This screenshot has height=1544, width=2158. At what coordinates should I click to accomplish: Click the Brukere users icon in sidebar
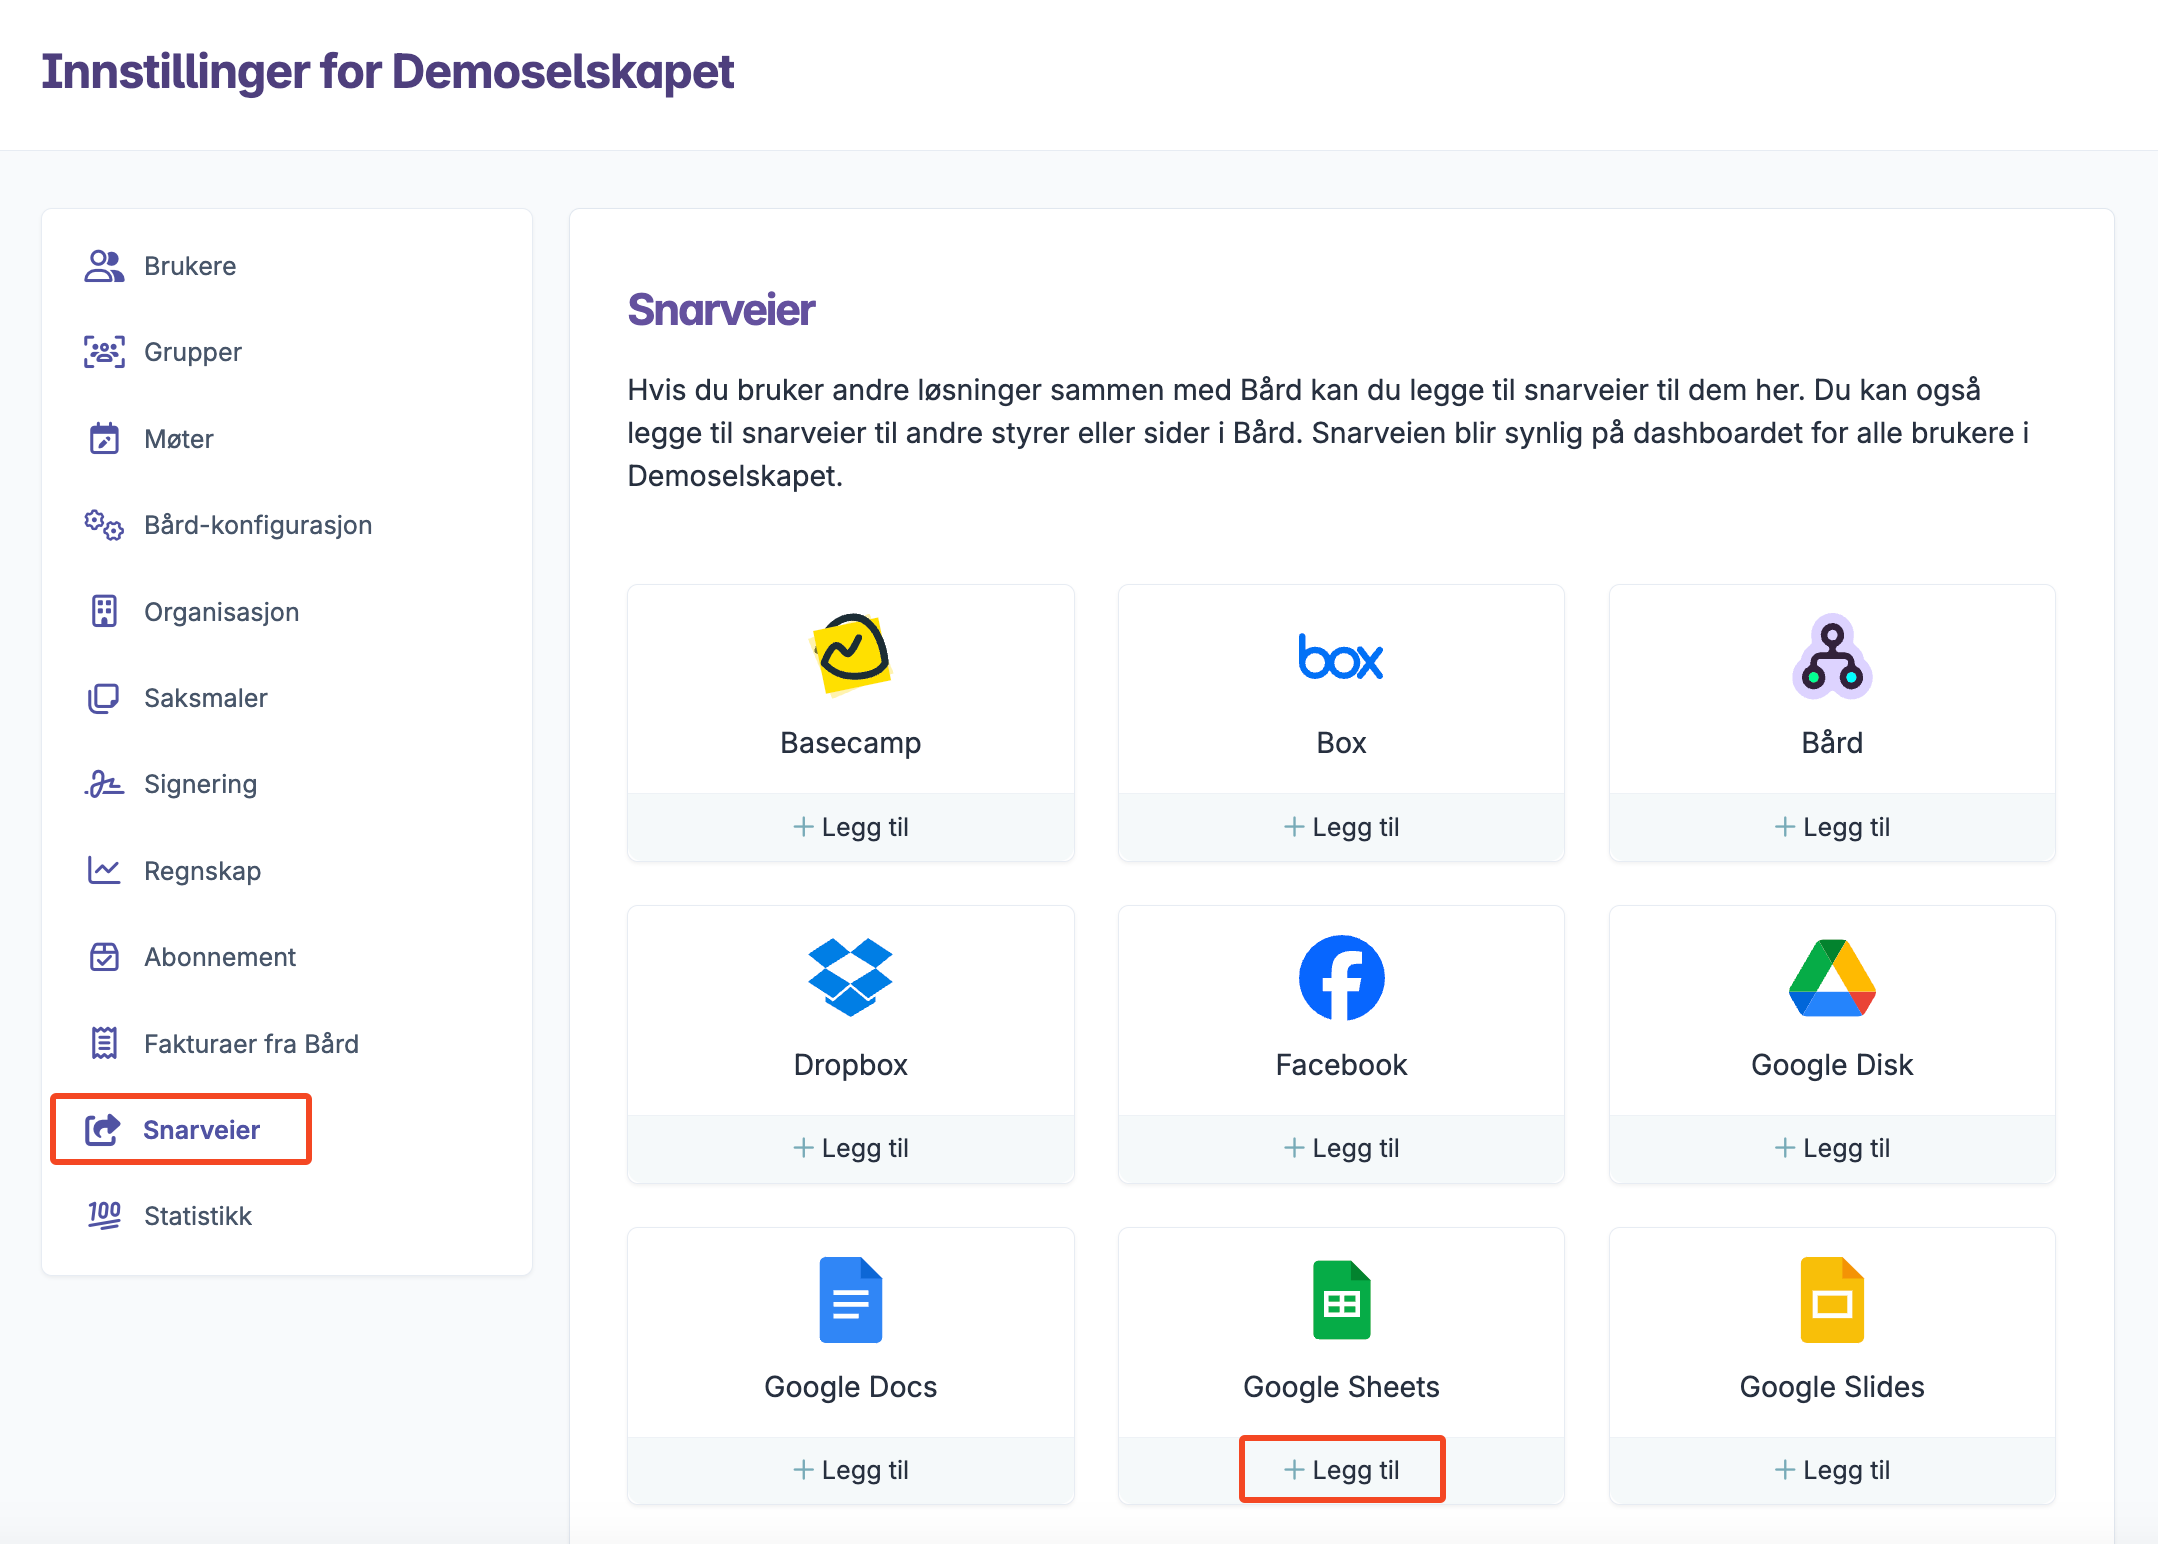[x=104, y=266]
